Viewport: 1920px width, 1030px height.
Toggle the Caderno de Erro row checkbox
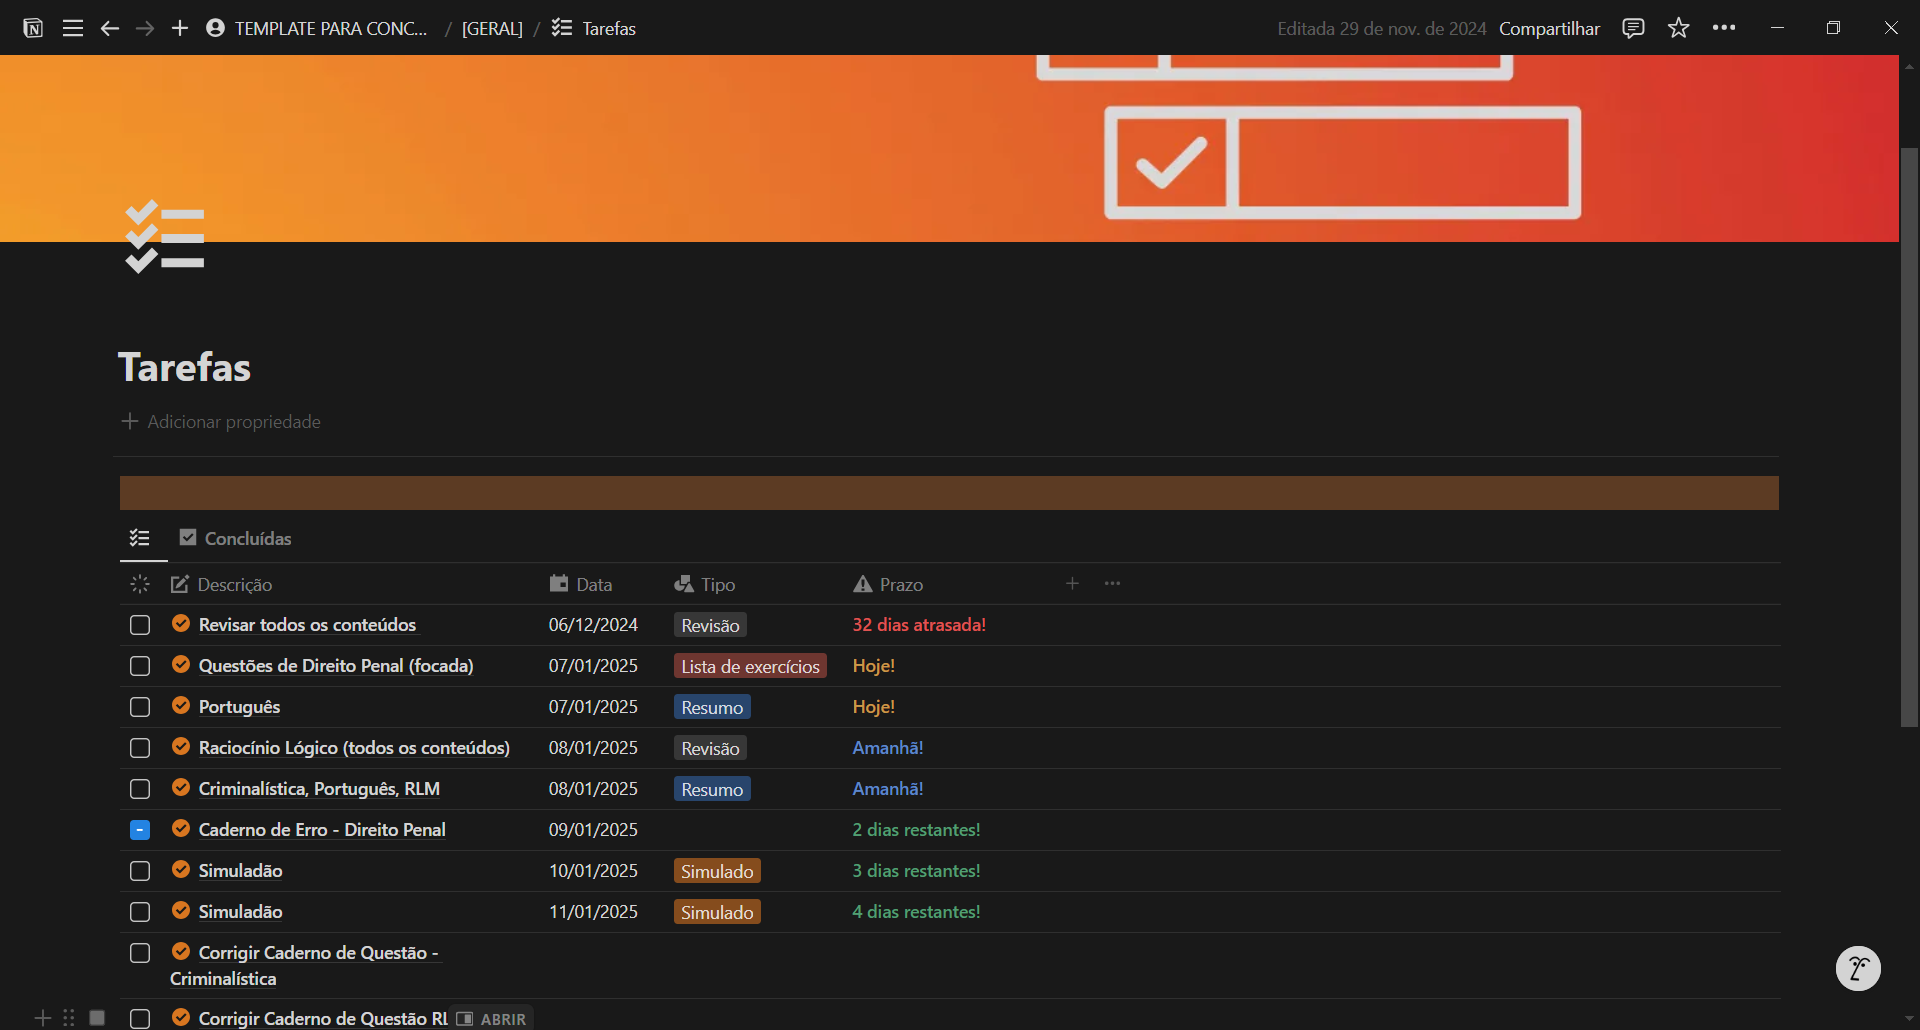click(140, 830)
